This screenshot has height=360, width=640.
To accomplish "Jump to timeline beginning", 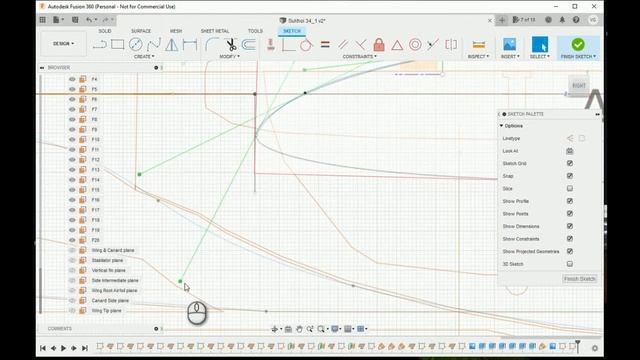I will (43, 348).
